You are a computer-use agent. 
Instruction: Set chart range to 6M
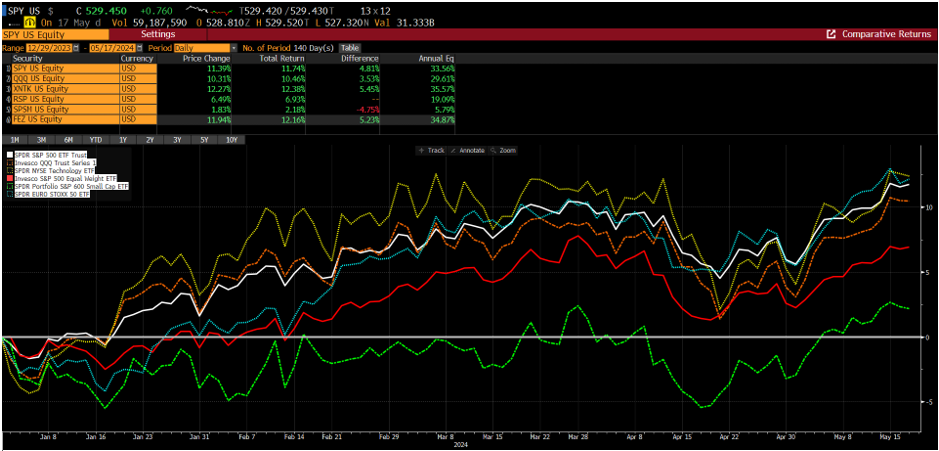point(69,140)
